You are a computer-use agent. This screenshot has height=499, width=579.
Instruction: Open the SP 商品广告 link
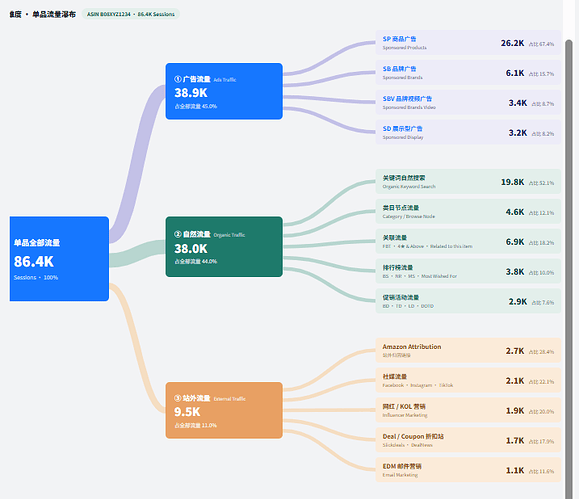click(x=399, y=39)
